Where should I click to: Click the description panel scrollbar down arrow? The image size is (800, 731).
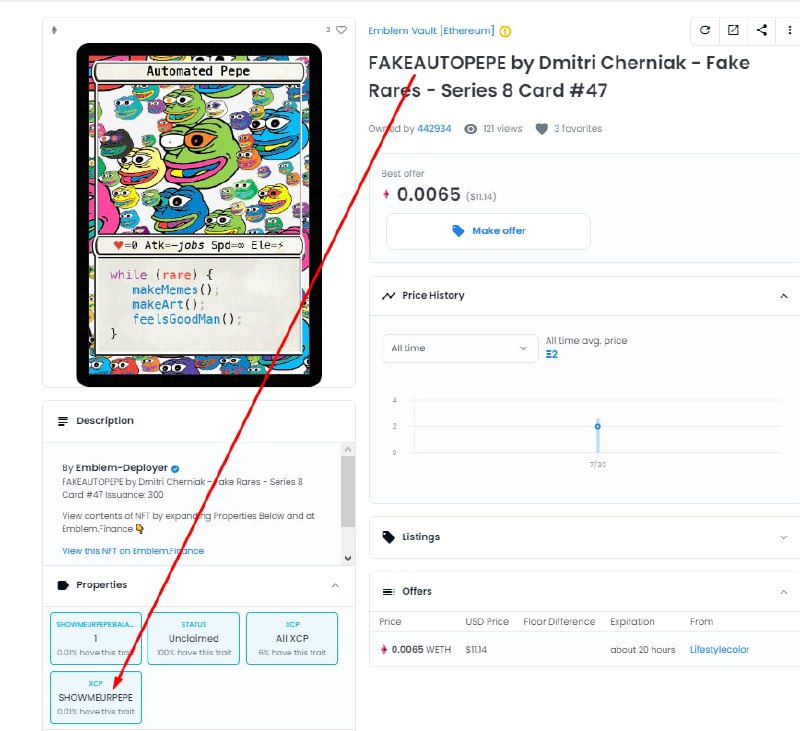[x=348, y=558]
